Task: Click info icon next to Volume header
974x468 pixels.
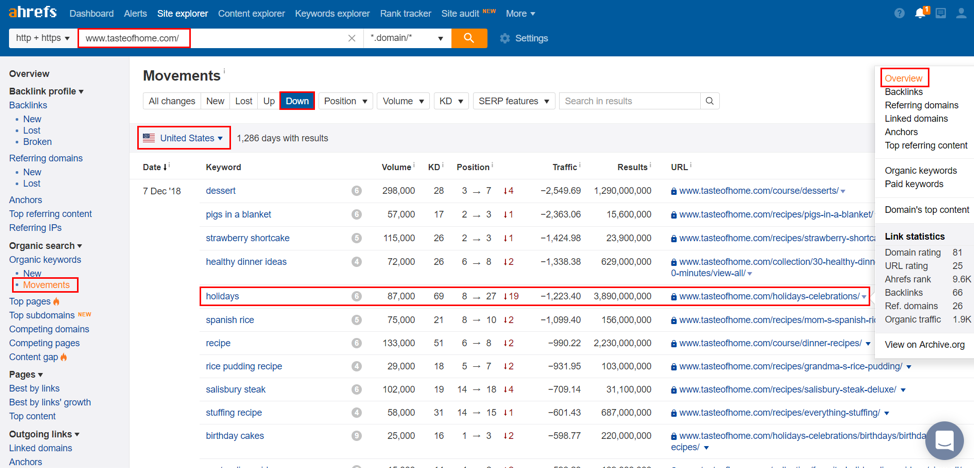Action: coord(413,165)
